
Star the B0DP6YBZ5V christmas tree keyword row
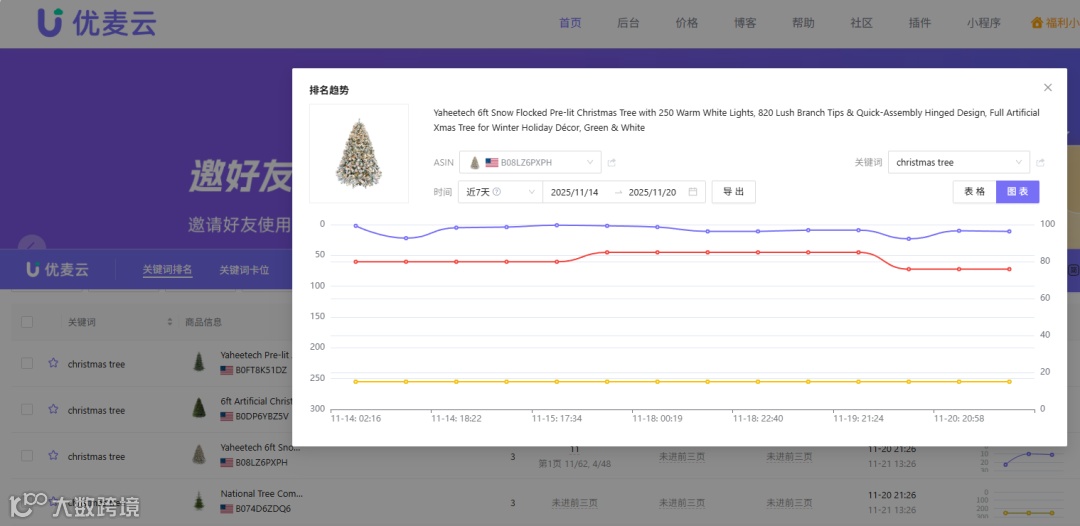click(53, 410)
